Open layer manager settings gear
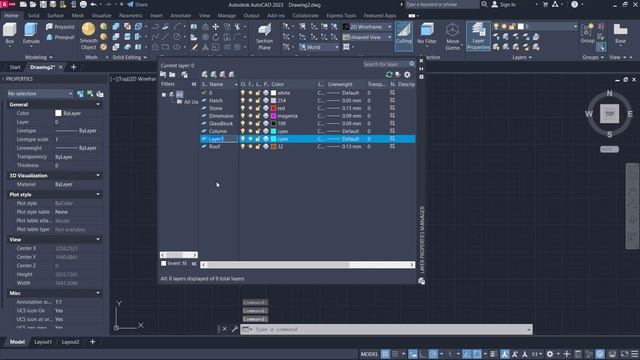The height and width of the screenshot is (360, 640). (x=407, y=74)
